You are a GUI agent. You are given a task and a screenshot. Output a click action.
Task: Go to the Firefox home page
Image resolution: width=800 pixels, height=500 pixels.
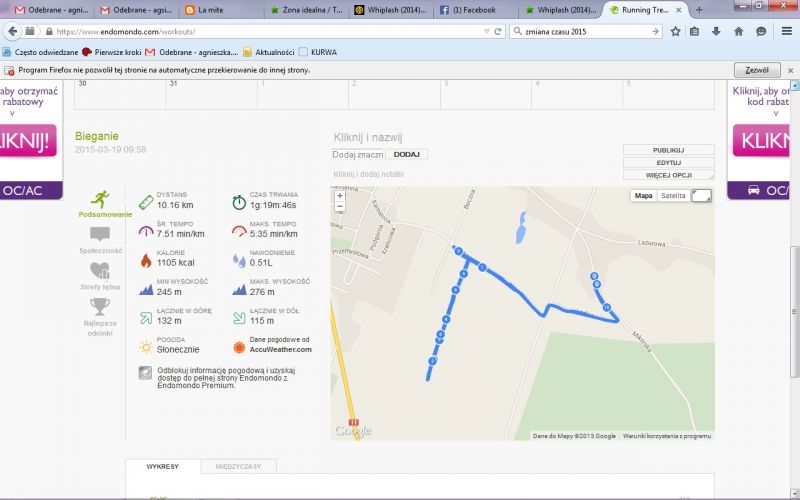pyautogui.click(x=738, y=32)
